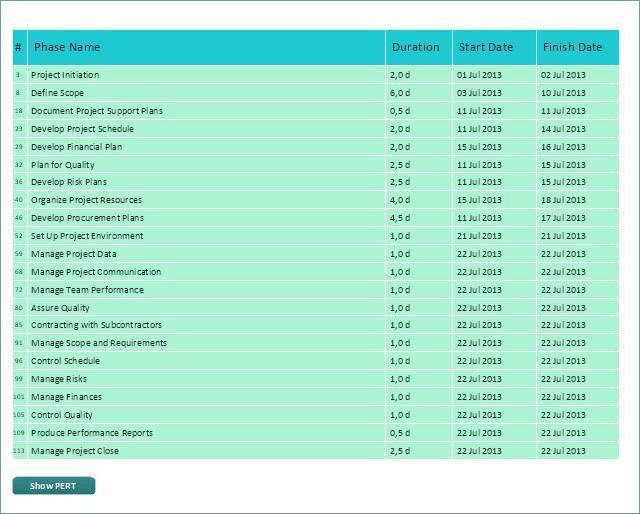Click Manage Scope and Requirements row
Screen dimensions: 640x514
point(316,343)
